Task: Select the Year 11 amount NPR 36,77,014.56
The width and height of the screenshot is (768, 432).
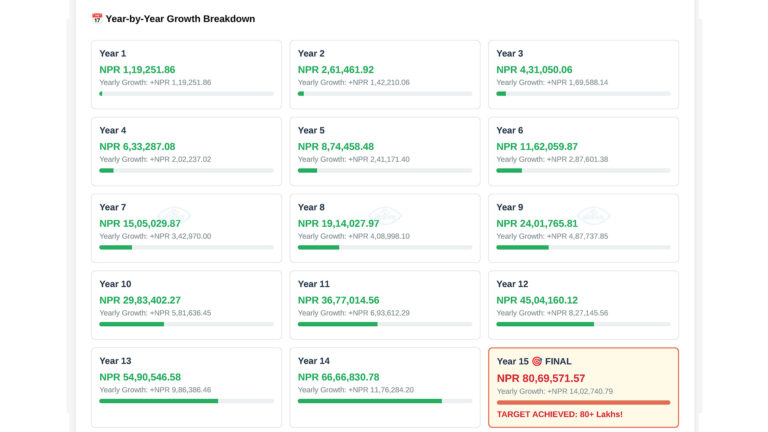Action: click(338, 300)
